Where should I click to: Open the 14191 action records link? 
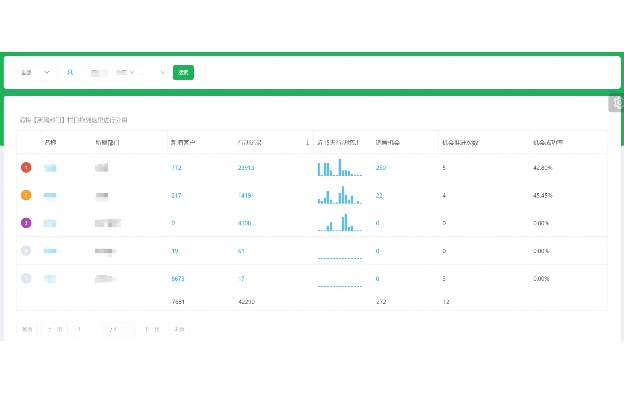click(246, 195)
